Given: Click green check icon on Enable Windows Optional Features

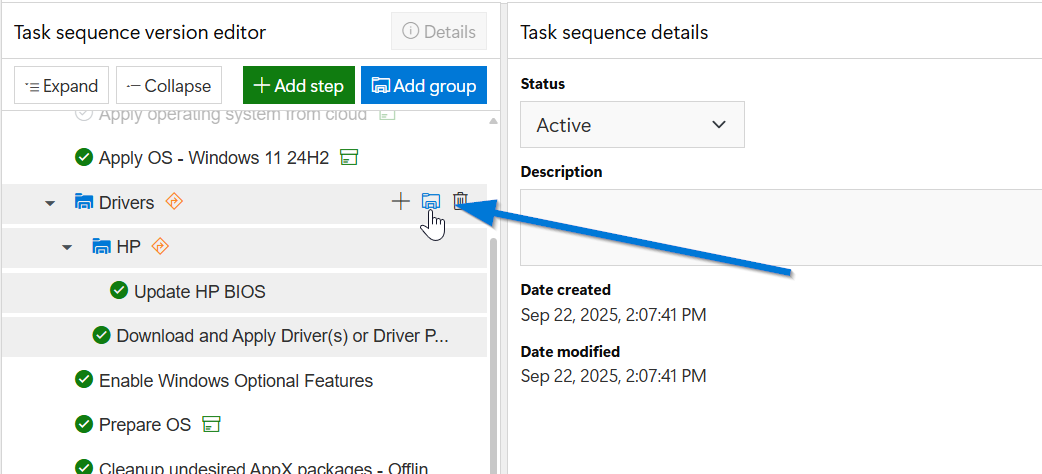Looking at the screenshot, I should [84, 380].
